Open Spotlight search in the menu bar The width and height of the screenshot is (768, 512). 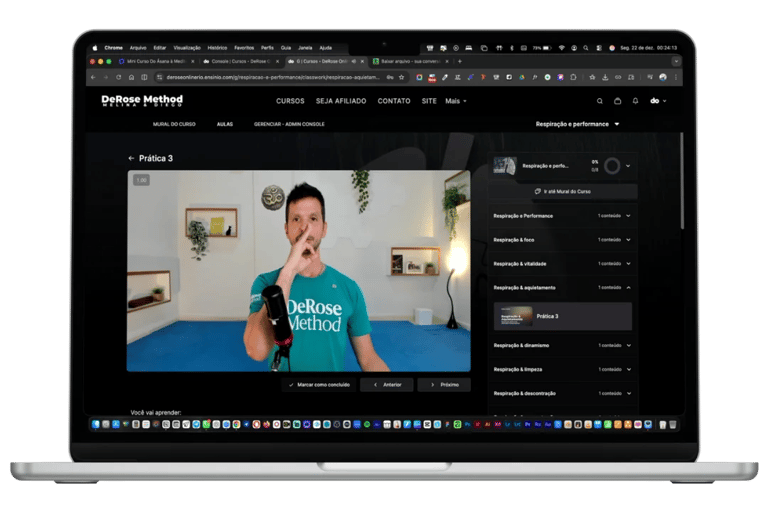(586, 48)
